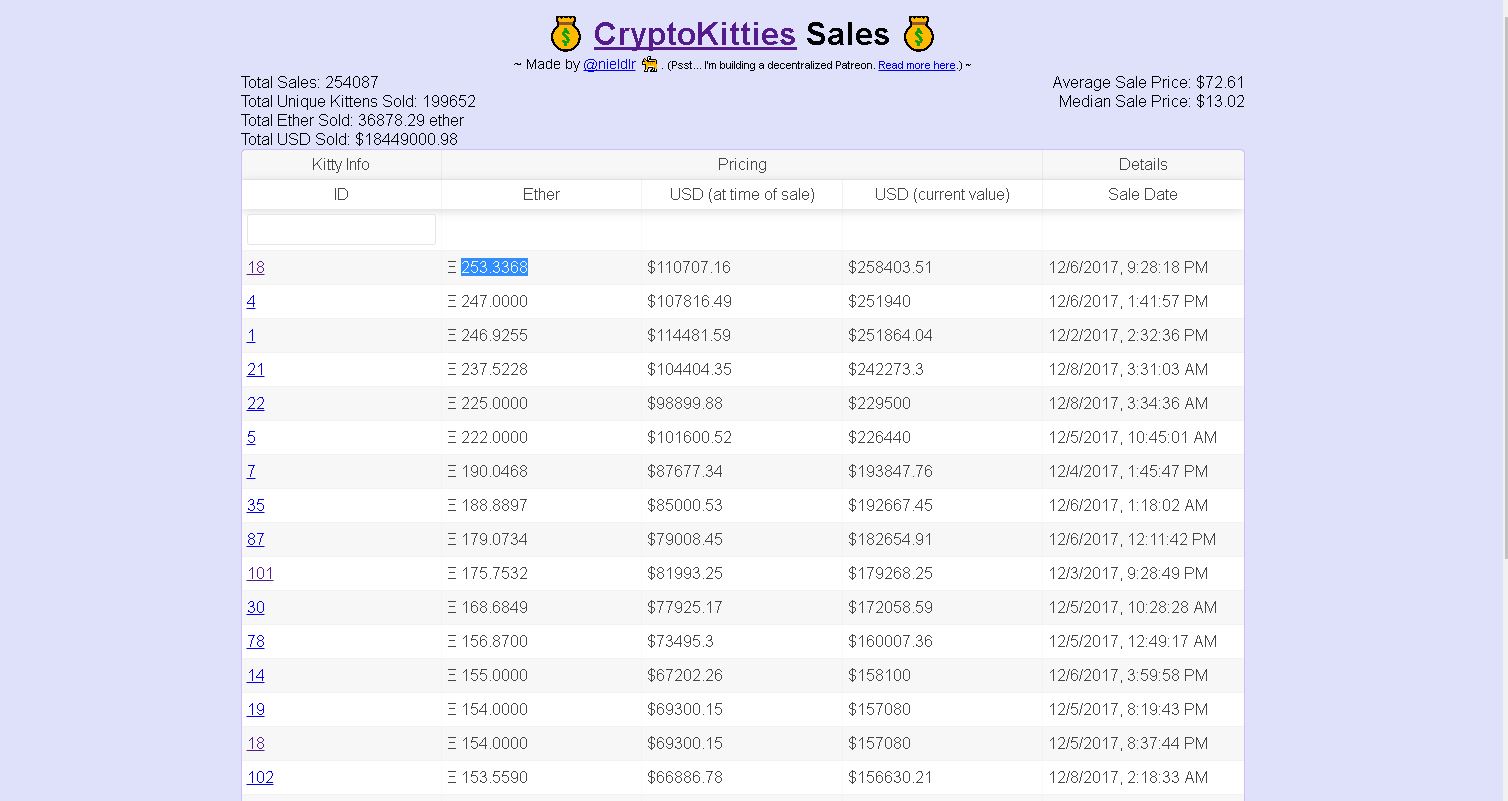Click the current value $251940

[x=879, y=301]
